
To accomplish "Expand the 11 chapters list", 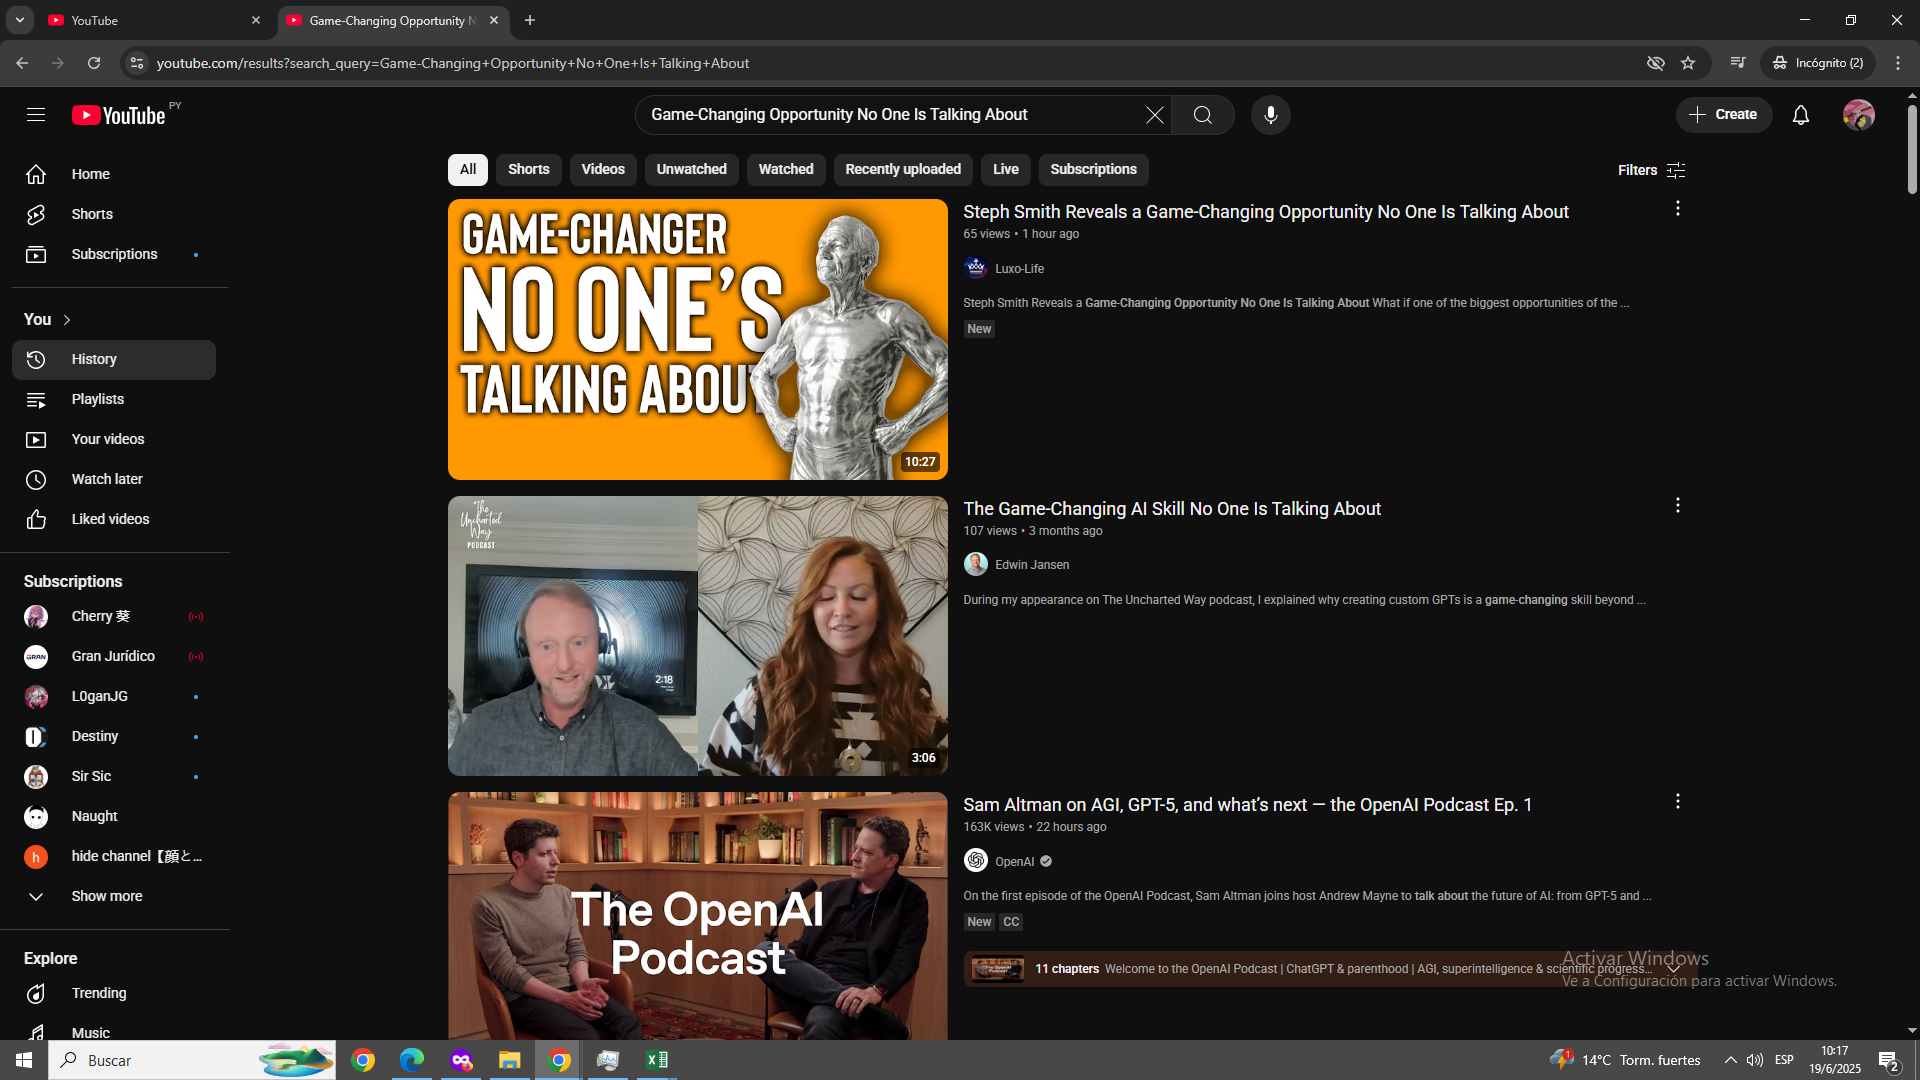I will tap(1673, 968).
